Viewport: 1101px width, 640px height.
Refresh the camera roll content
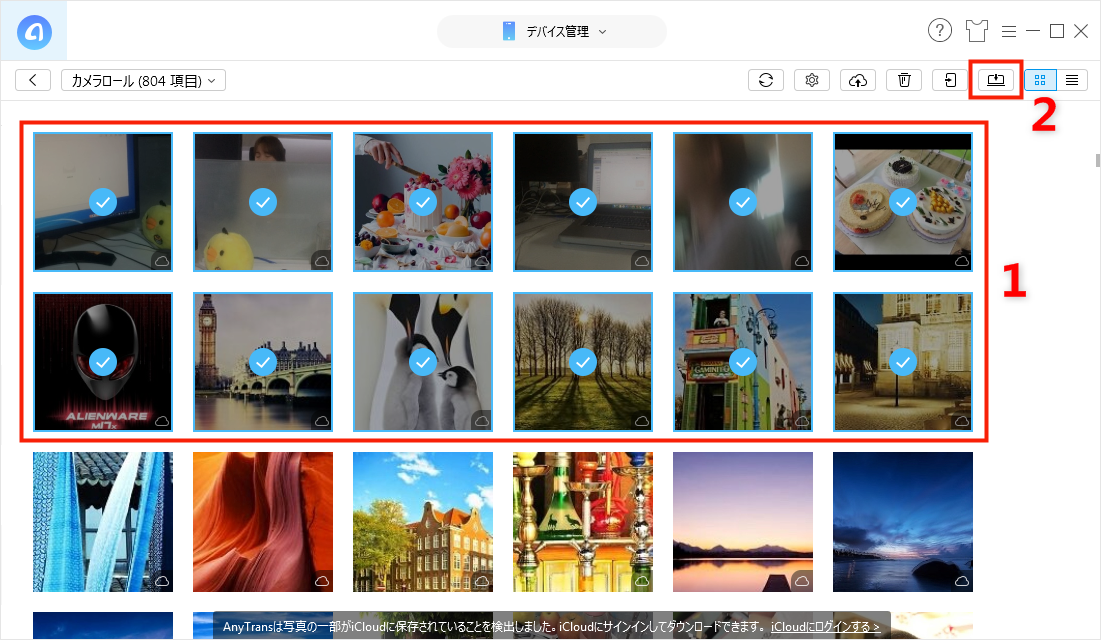pos(766,80)
